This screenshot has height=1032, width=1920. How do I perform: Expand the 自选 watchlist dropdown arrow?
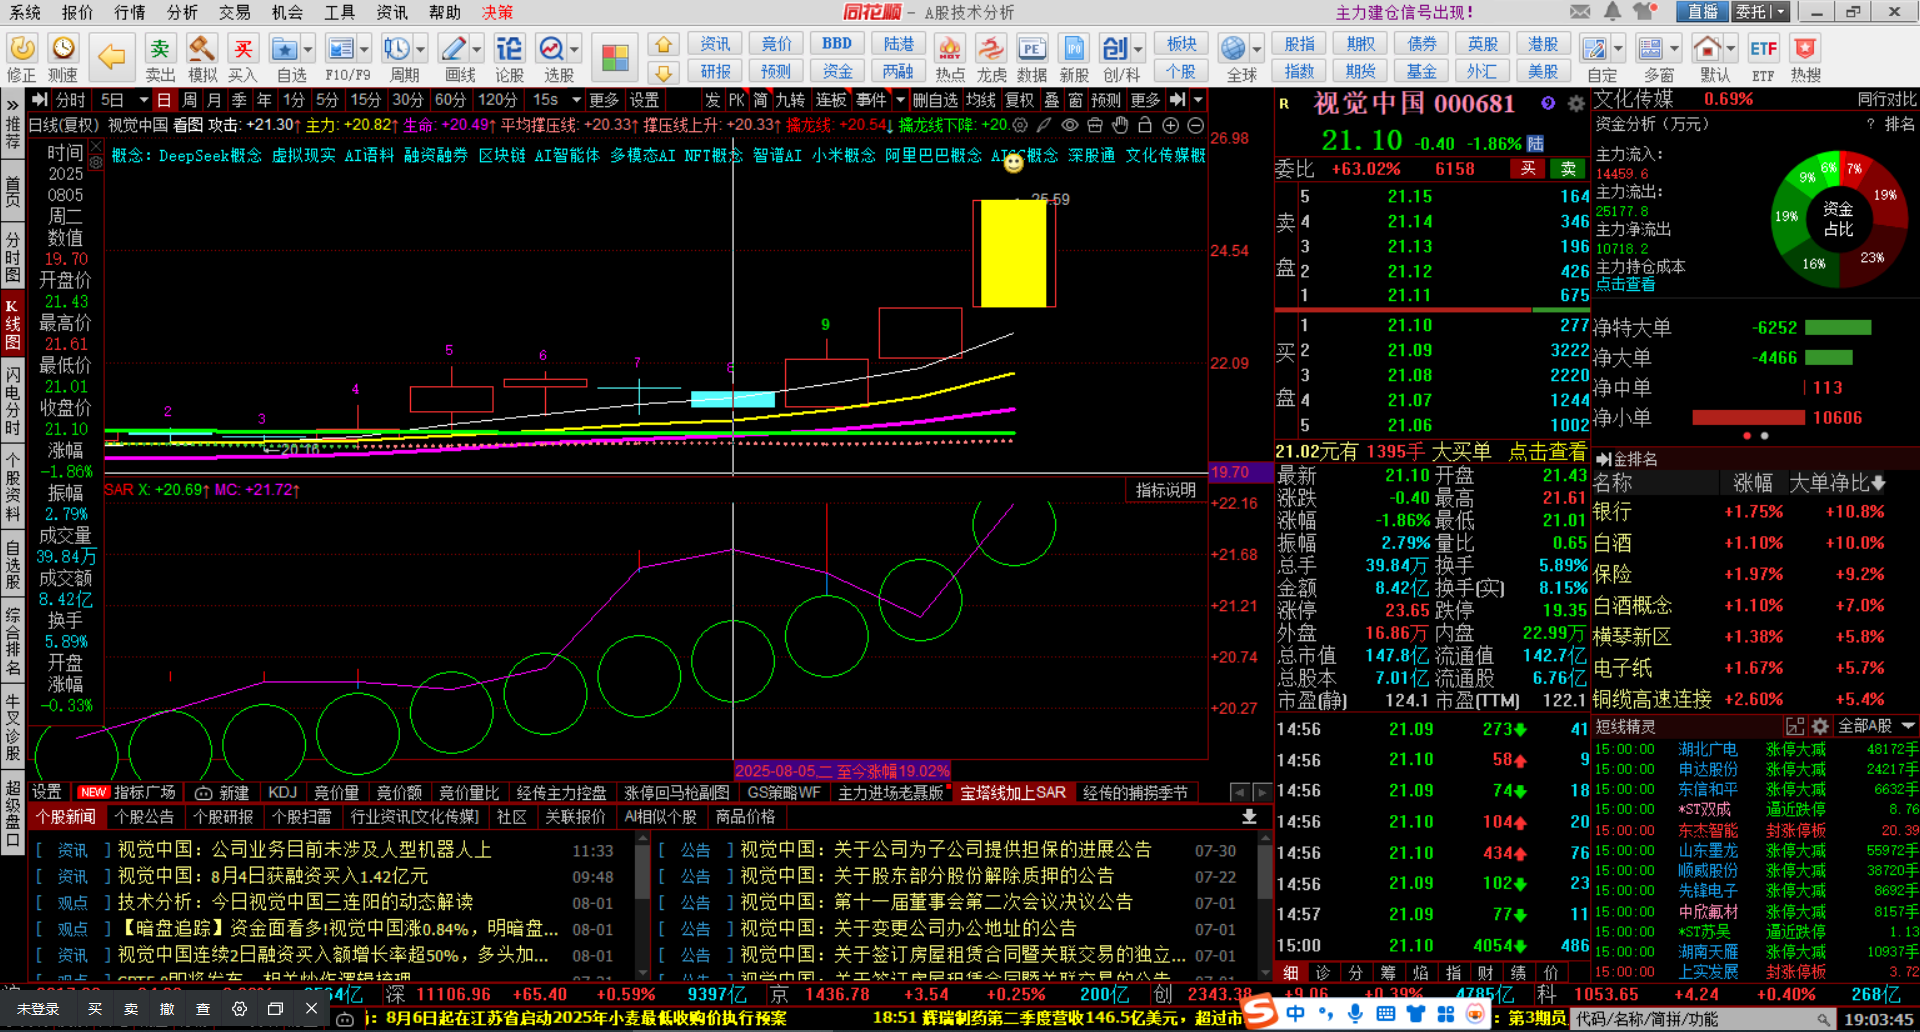coord(307,49)
